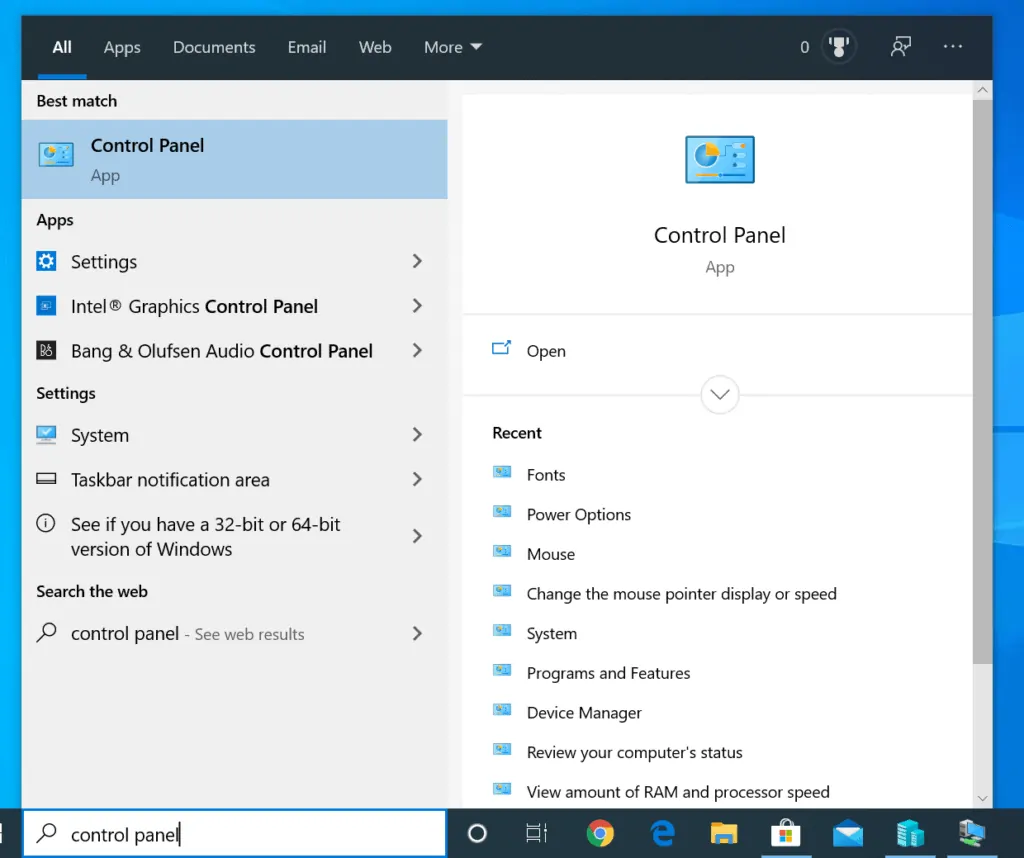Open Power Options from the Recent list
This screenshot has width=1024, height=858.
pyautogui.click(x=579, y=514)
